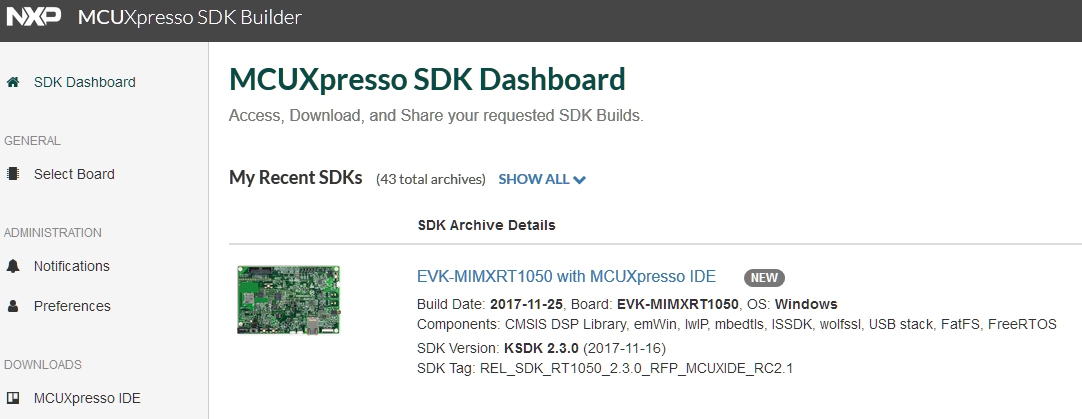Screen dimensions: 1082x419
Task: Click the MCUXpresso SDK Builder header title
Action: pos(189,18)
